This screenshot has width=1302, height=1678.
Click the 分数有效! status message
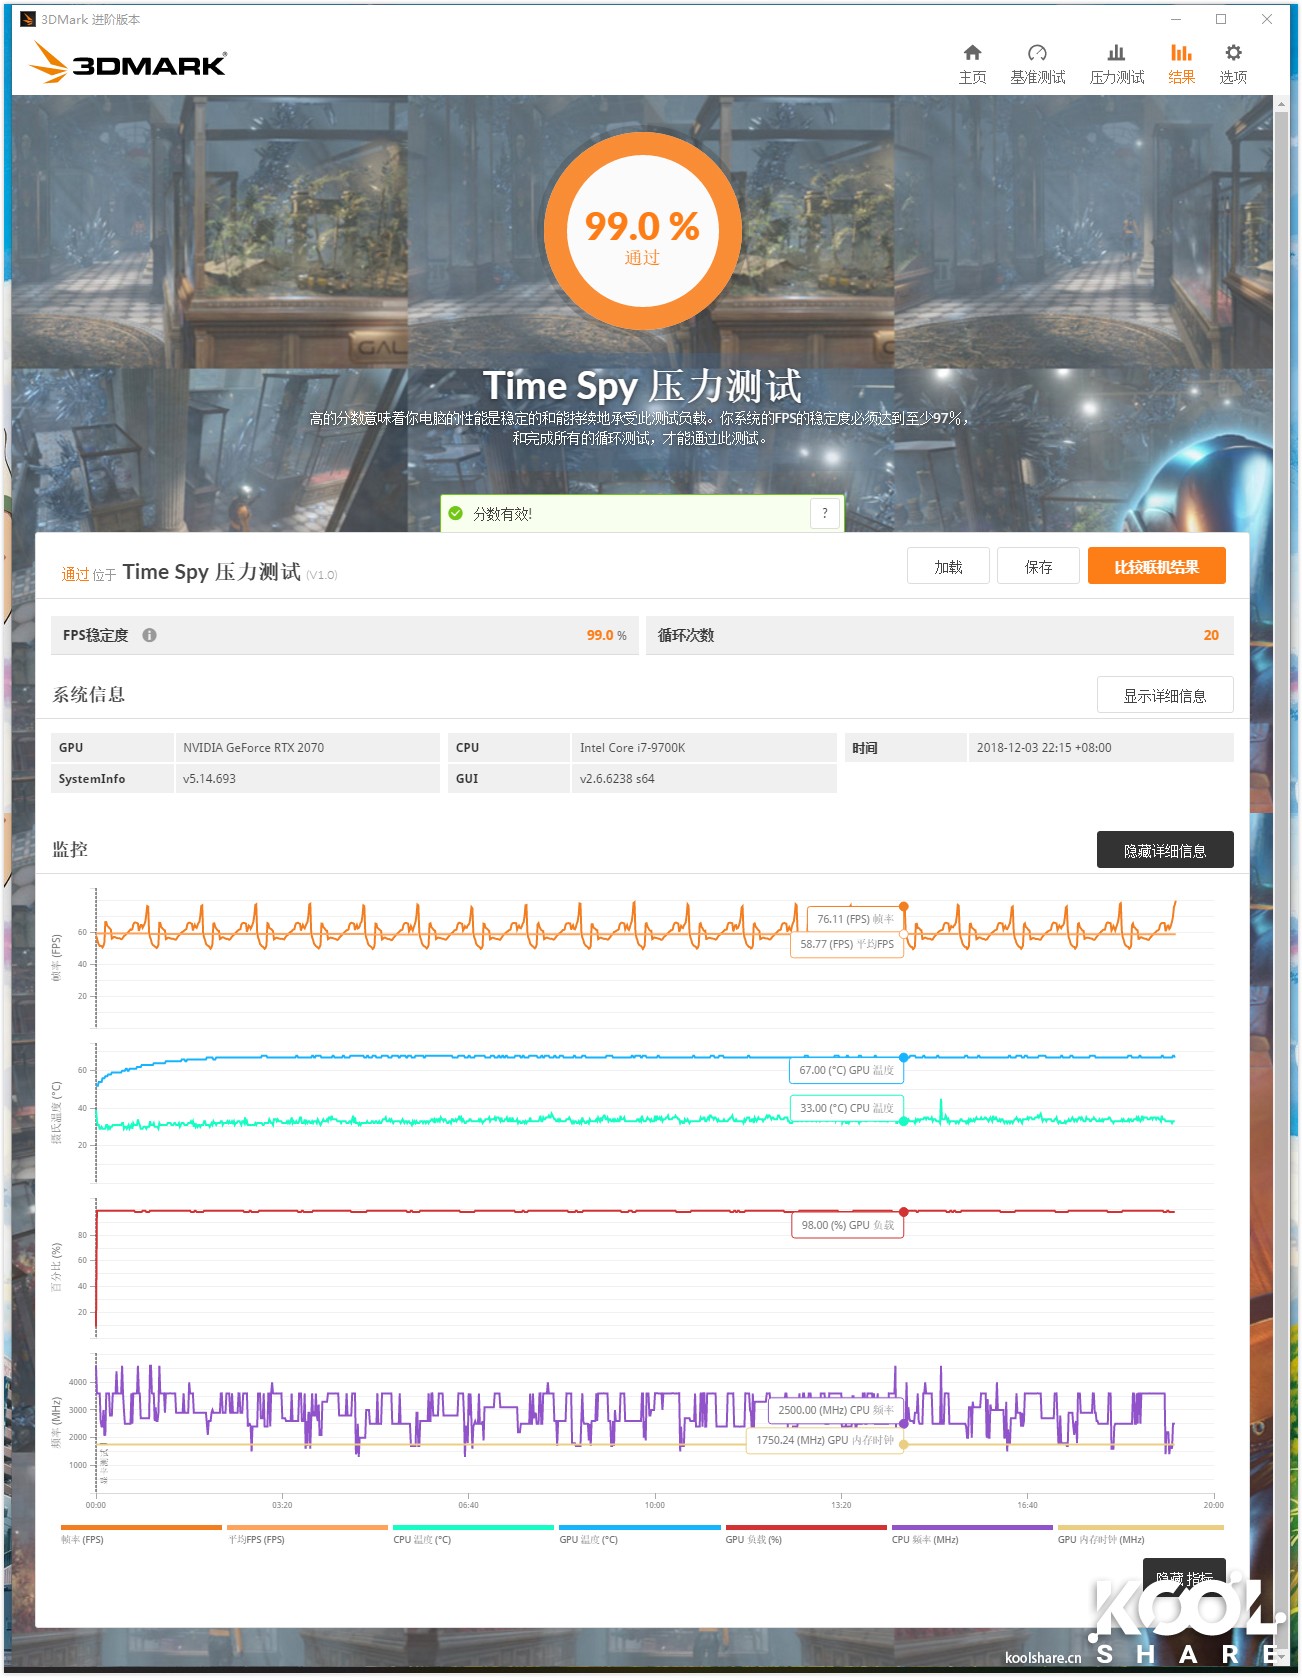[502, 513]
